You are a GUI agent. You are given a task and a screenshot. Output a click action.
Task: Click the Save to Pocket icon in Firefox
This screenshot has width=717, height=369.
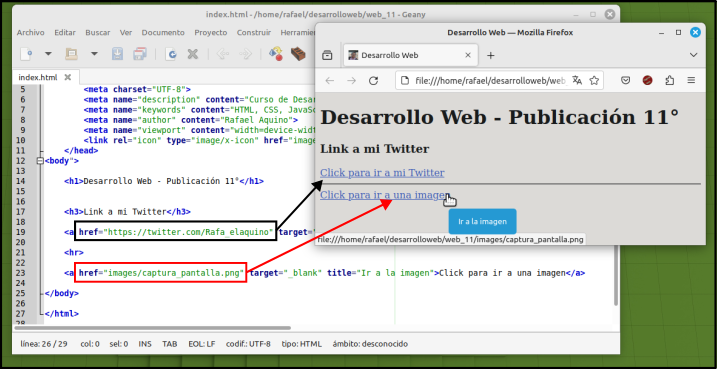point(626,81)
